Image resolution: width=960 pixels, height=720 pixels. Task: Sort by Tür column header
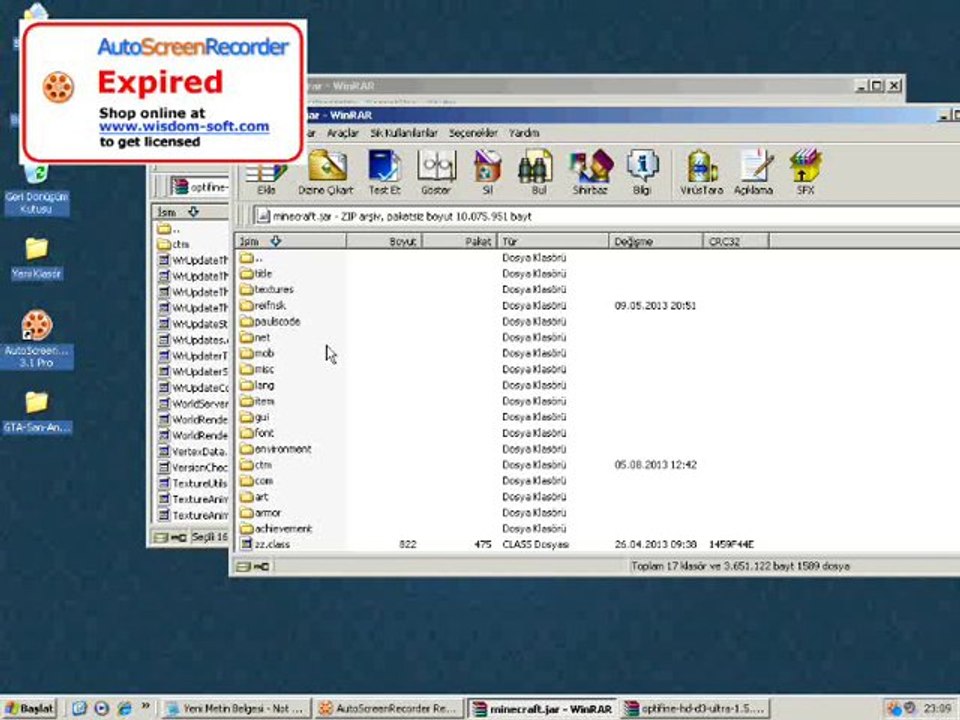click(553, 241)
